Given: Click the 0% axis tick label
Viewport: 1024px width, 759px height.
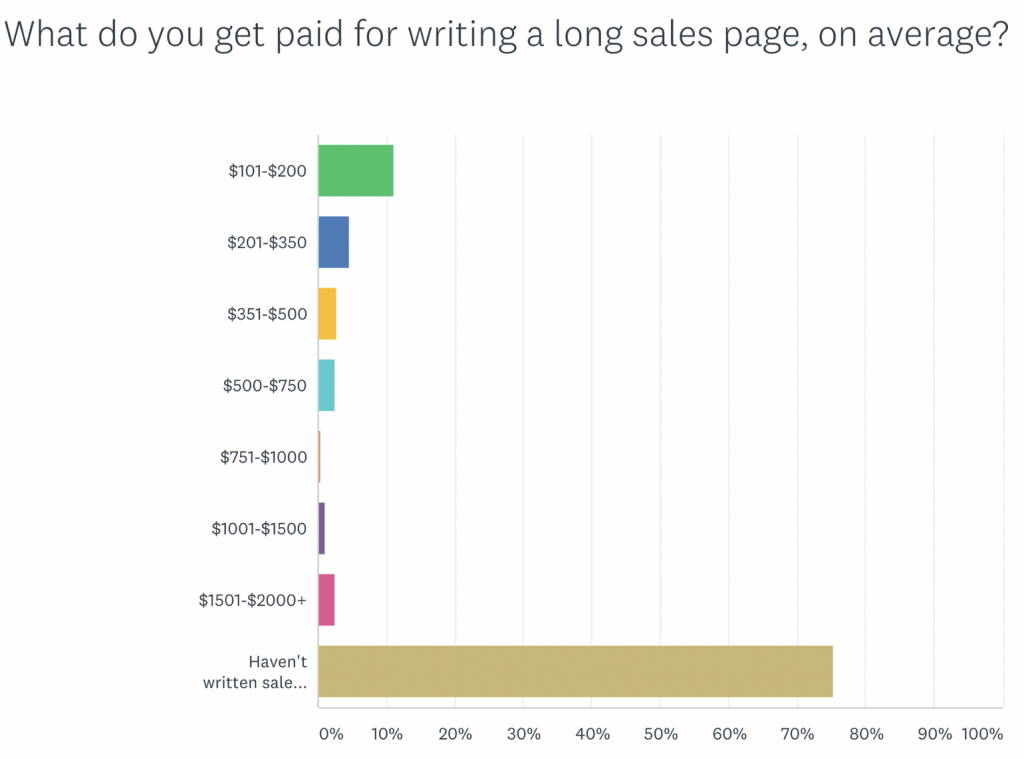Looking at the screenshot, I should 330,734.
